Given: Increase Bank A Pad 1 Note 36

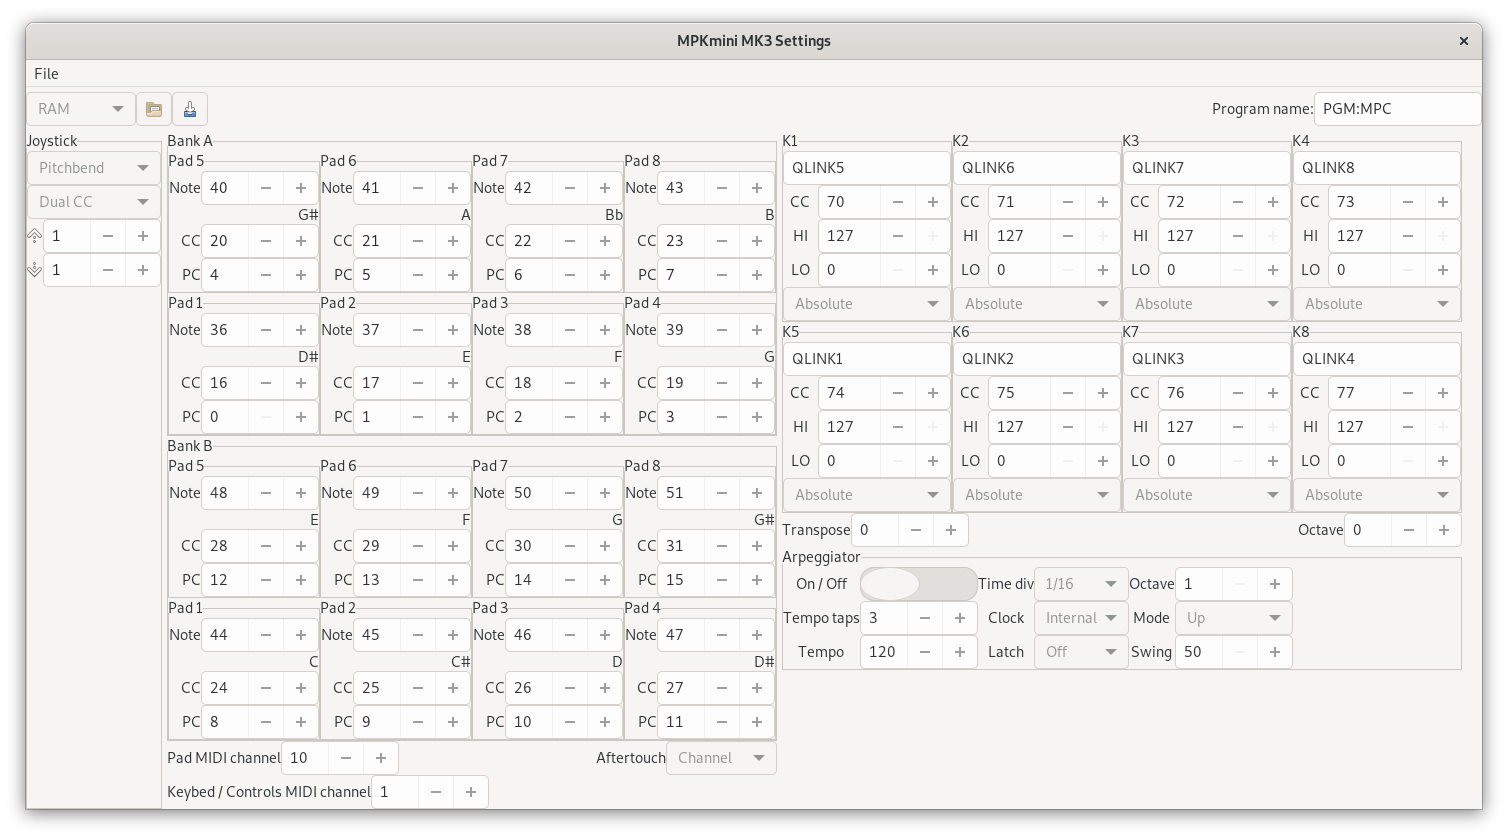Looking at the screenshot, I should (x=301, y=330).
